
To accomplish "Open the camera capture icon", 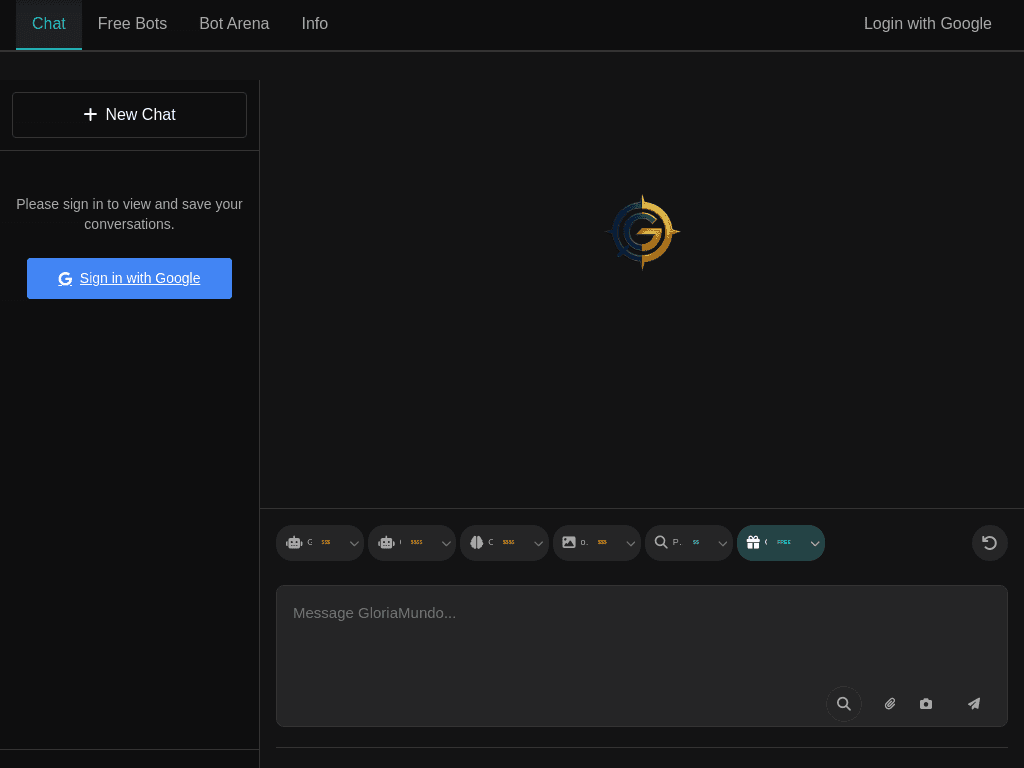I will click(926, 704).
